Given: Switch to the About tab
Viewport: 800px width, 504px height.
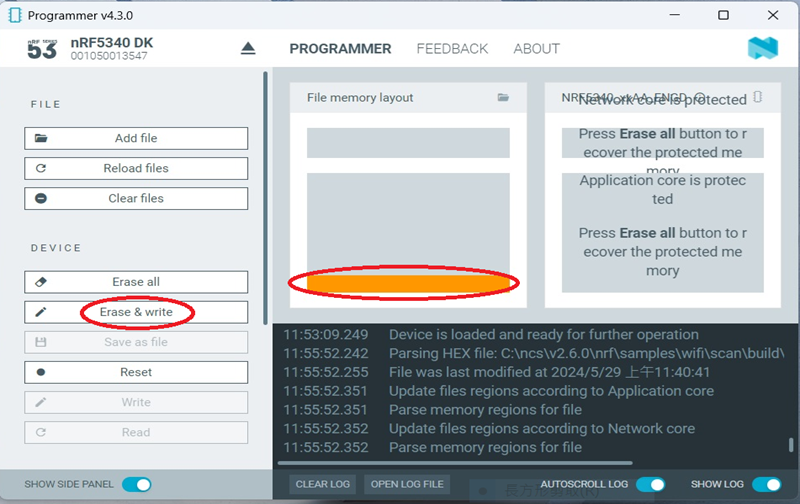Looking at the screenshot, I should click(536, 49).
